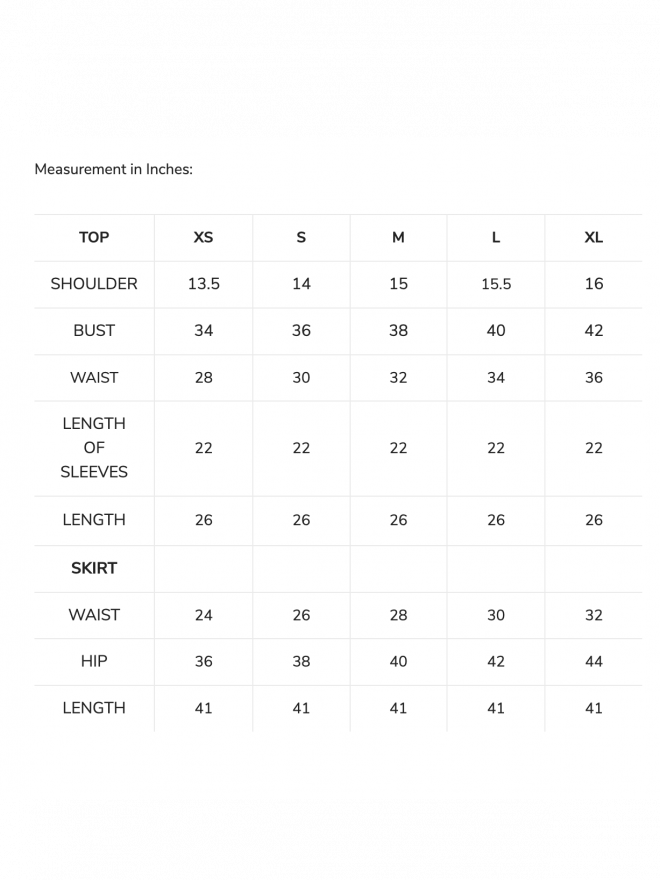
Task: Click the LENGTH OF SLEEVES row label
Action: (x=94, y=448)
